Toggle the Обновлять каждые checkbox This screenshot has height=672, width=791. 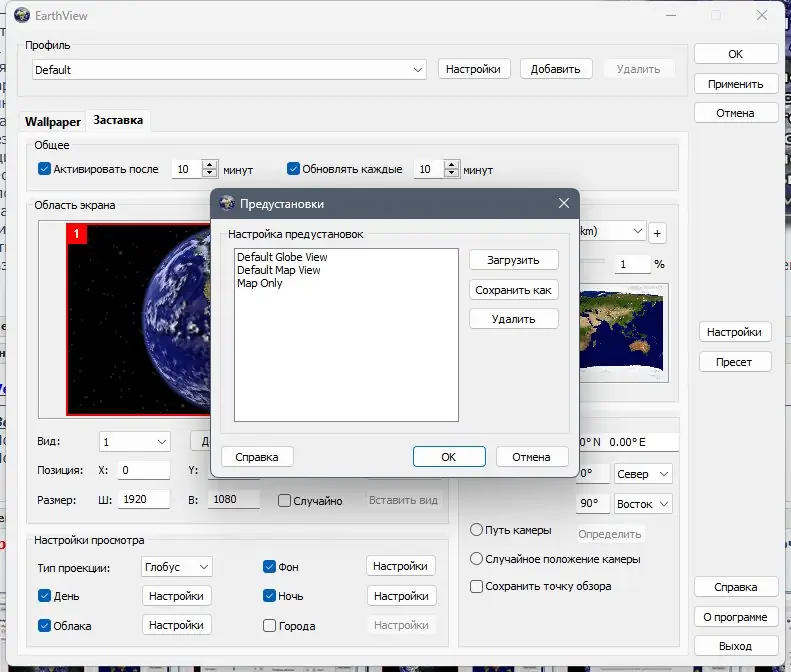pos(293,169)
